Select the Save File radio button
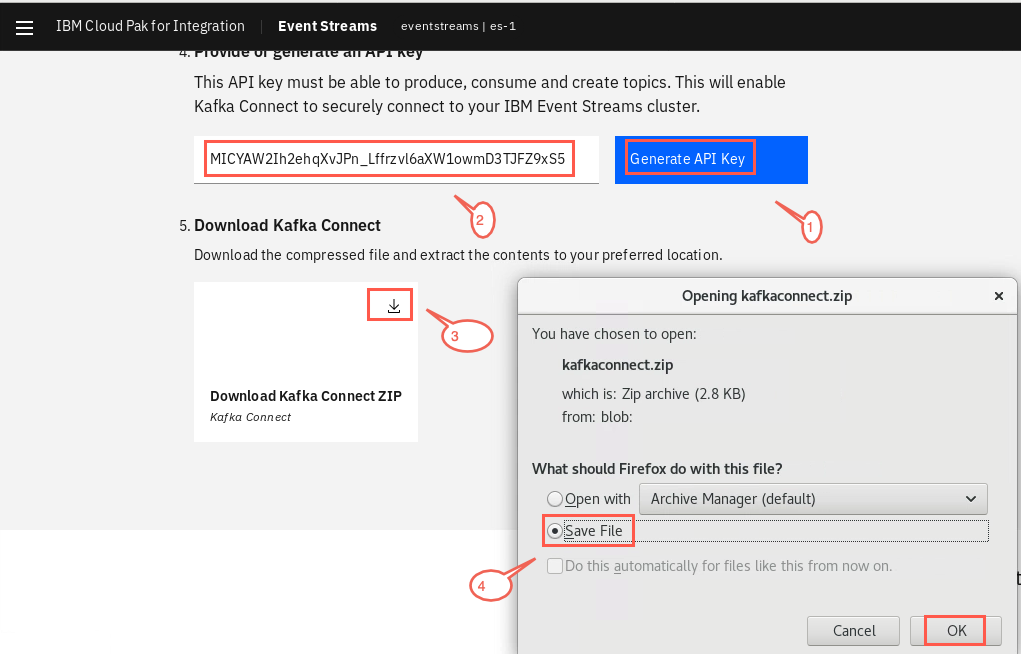 [x=555, y=531]
